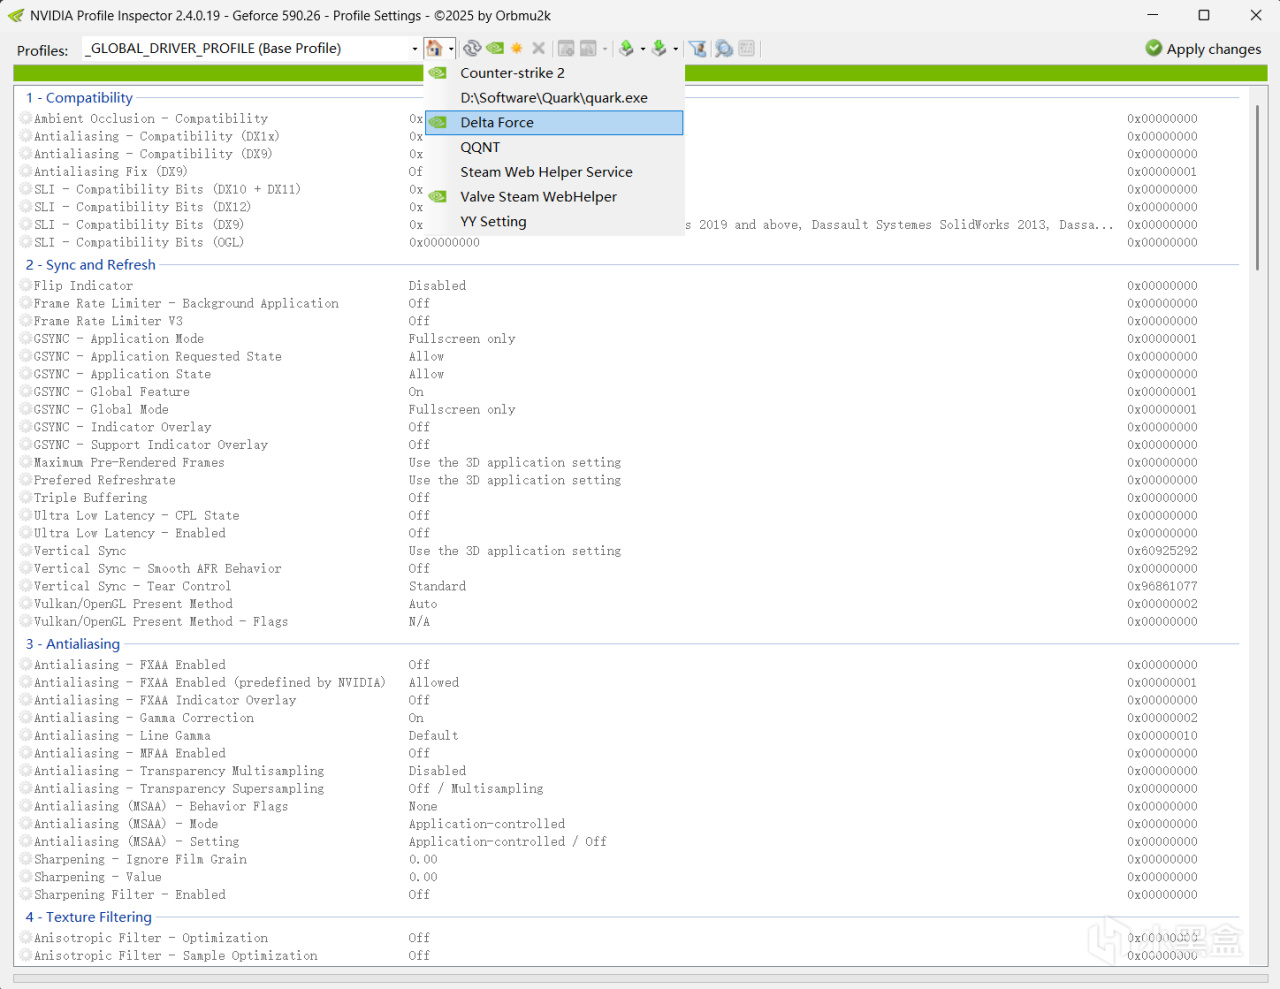Click the Vulkan/OpenGL Present Method - Flags row
The image size is (1280, 989).
[161, 622]
